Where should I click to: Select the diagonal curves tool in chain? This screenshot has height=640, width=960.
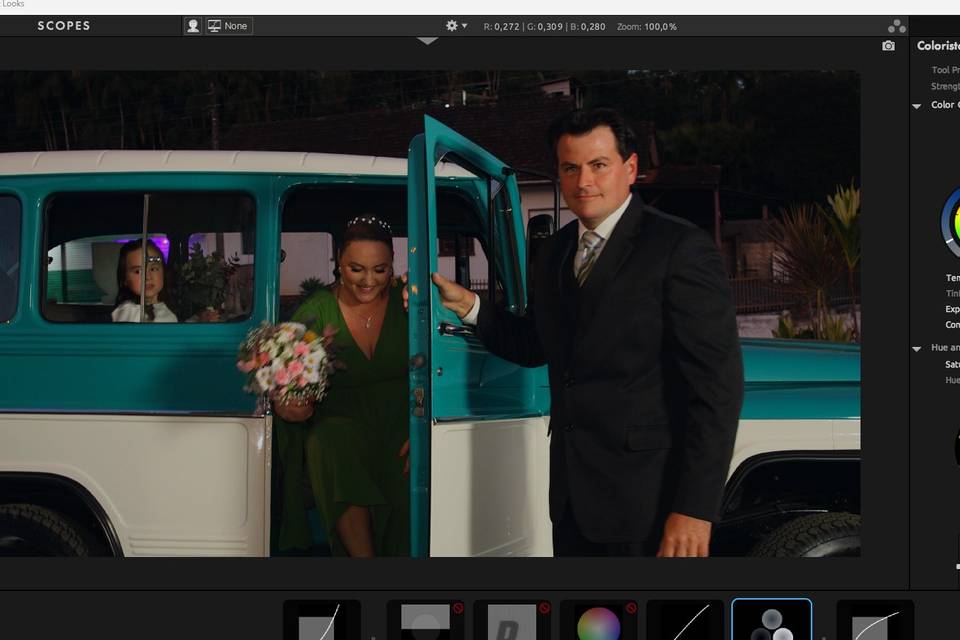click(685, 620)
